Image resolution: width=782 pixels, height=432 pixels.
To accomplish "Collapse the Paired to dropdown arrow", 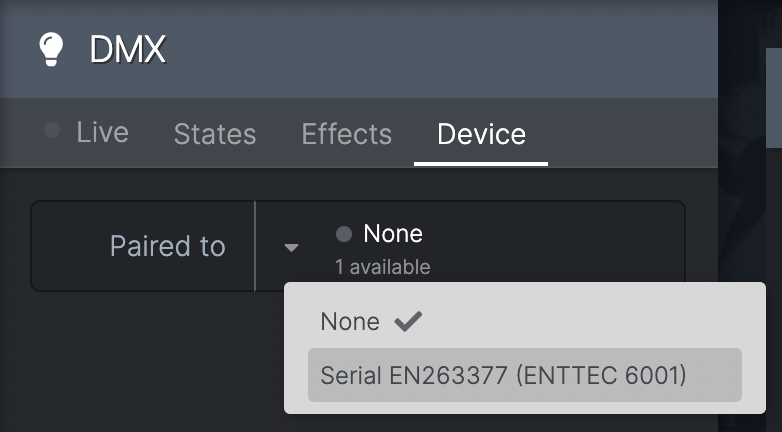I will pos(291,247).
